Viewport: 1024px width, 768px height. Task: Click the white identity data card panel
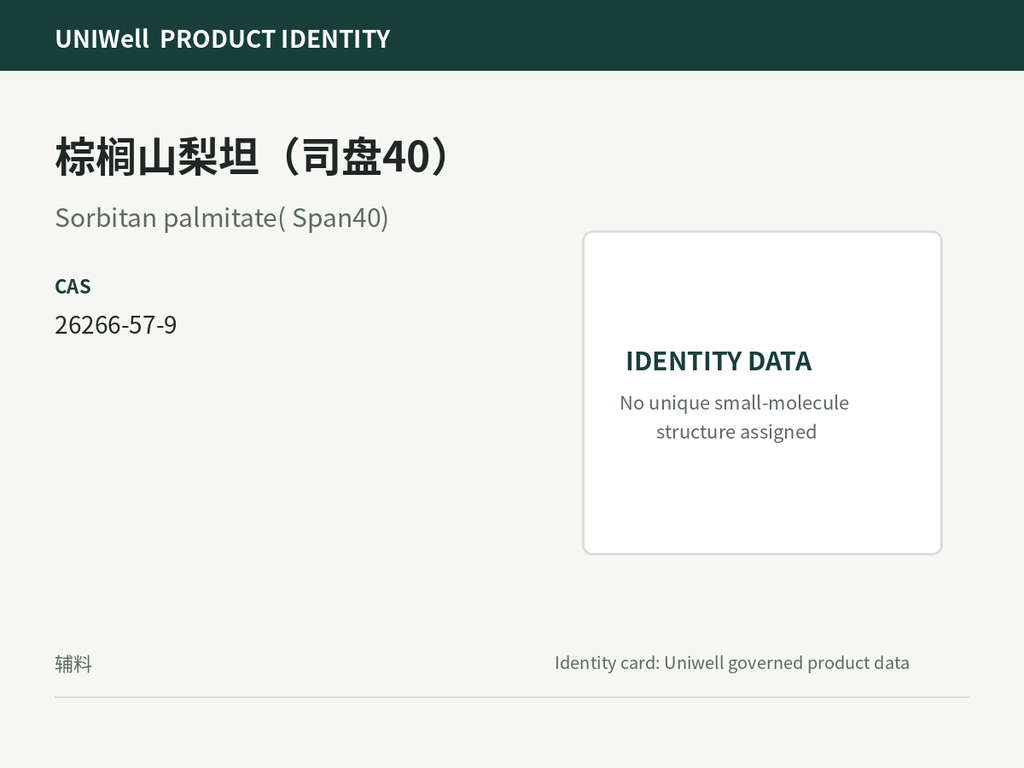tap(762, 392)
